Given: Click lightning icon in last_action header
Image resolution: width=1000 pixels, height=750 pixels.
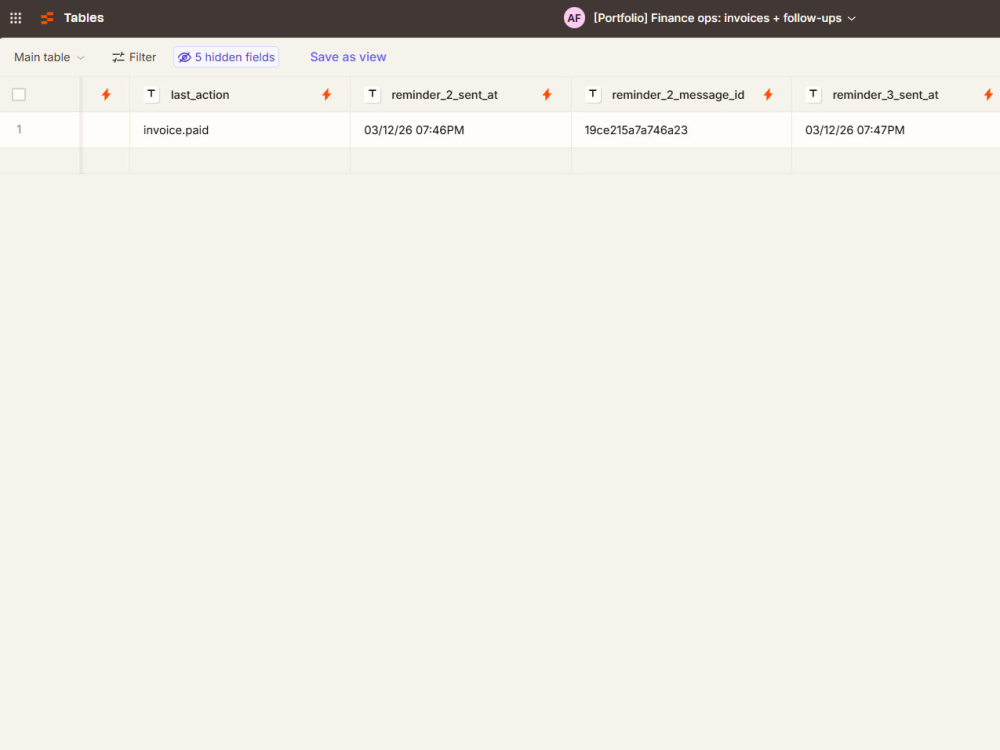Looking at the screenshot, I should (327, 94).
